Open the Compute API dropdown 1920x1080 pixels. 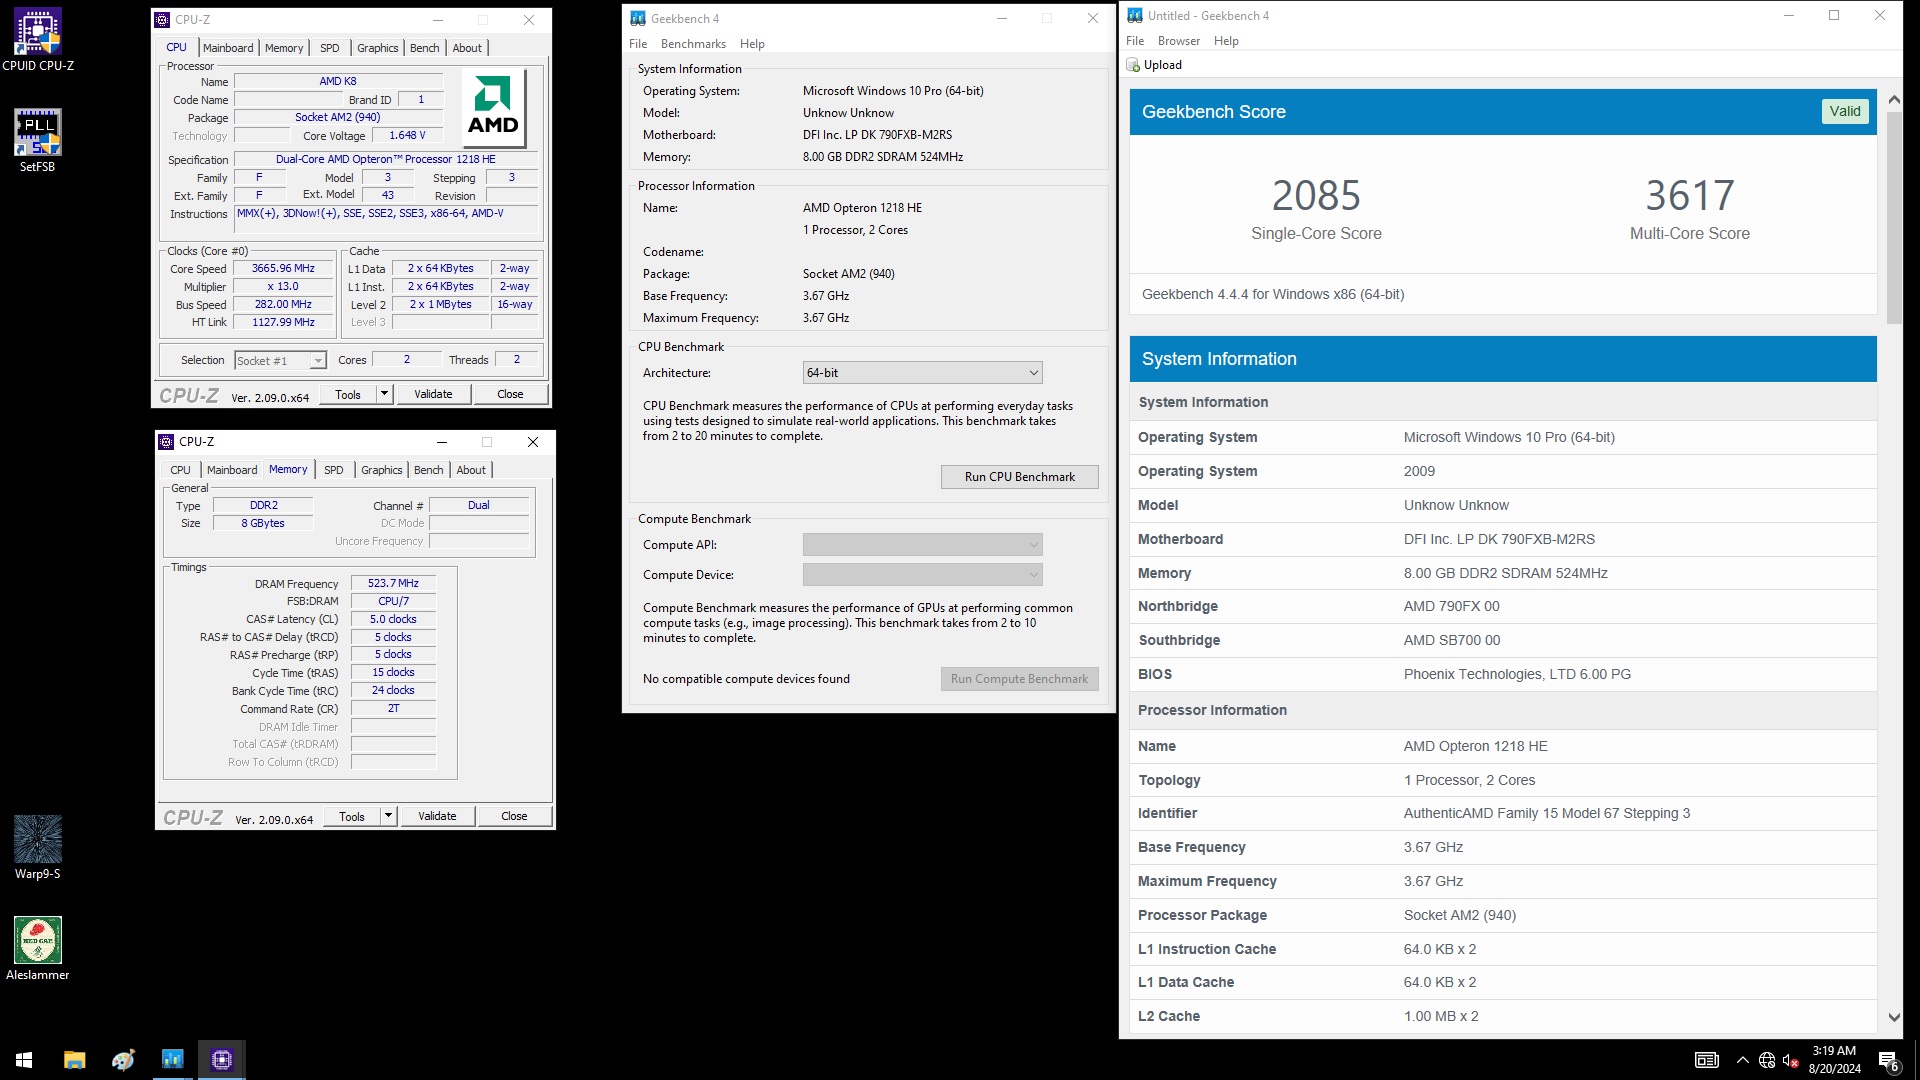pyautogui.click(x=922, y=545)
